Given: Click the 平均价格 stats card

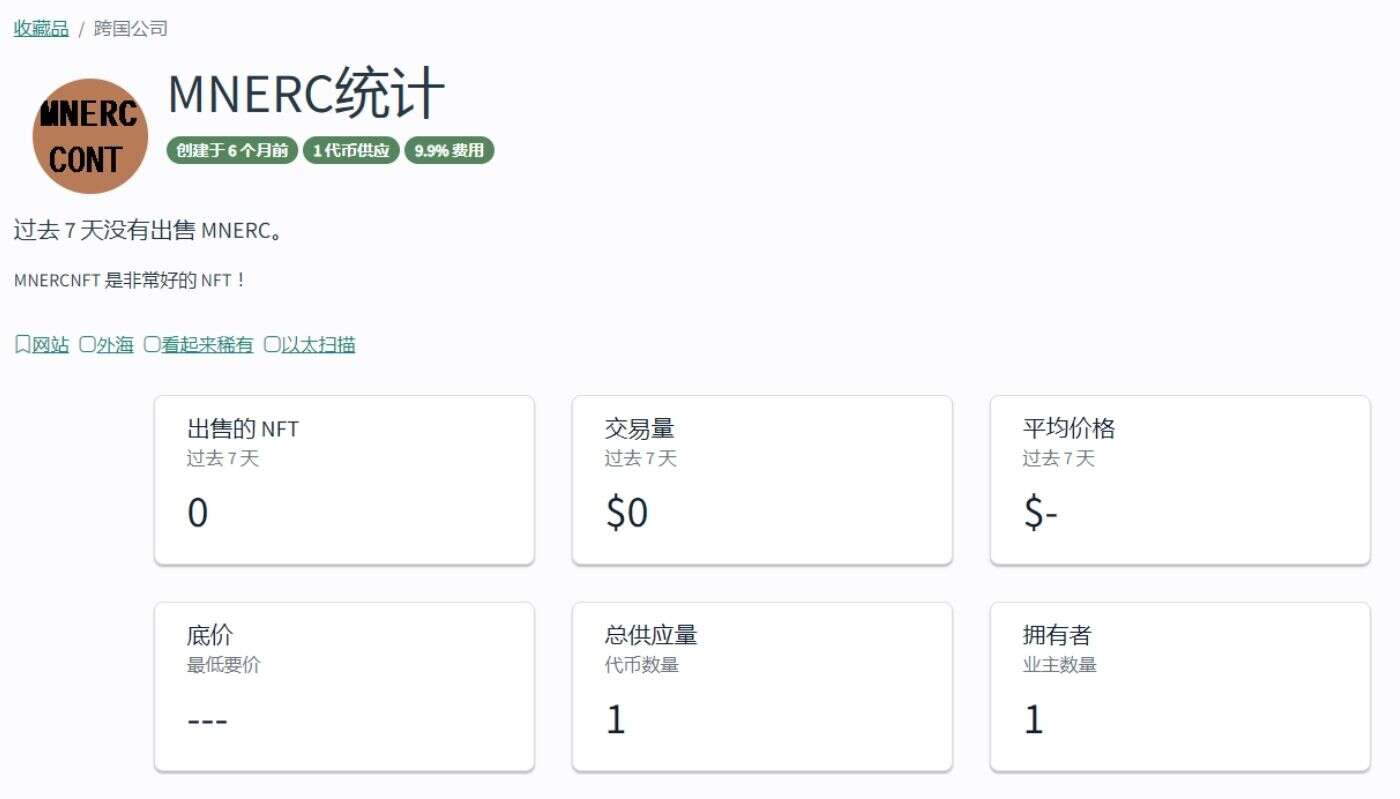Looking at the screenshot, I should pos(1180,480).
